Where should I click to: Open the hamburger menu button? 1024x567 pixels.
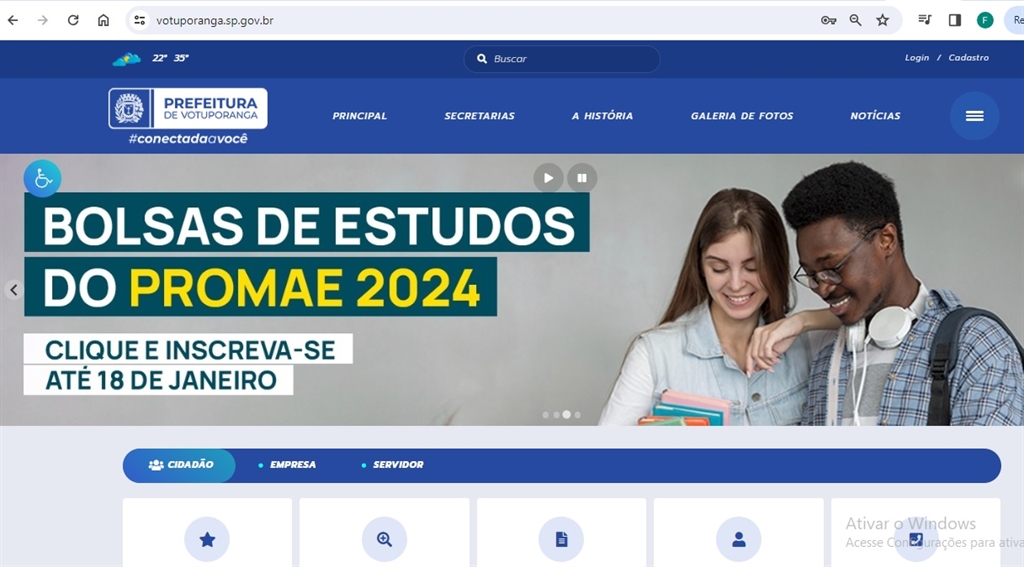974,116
